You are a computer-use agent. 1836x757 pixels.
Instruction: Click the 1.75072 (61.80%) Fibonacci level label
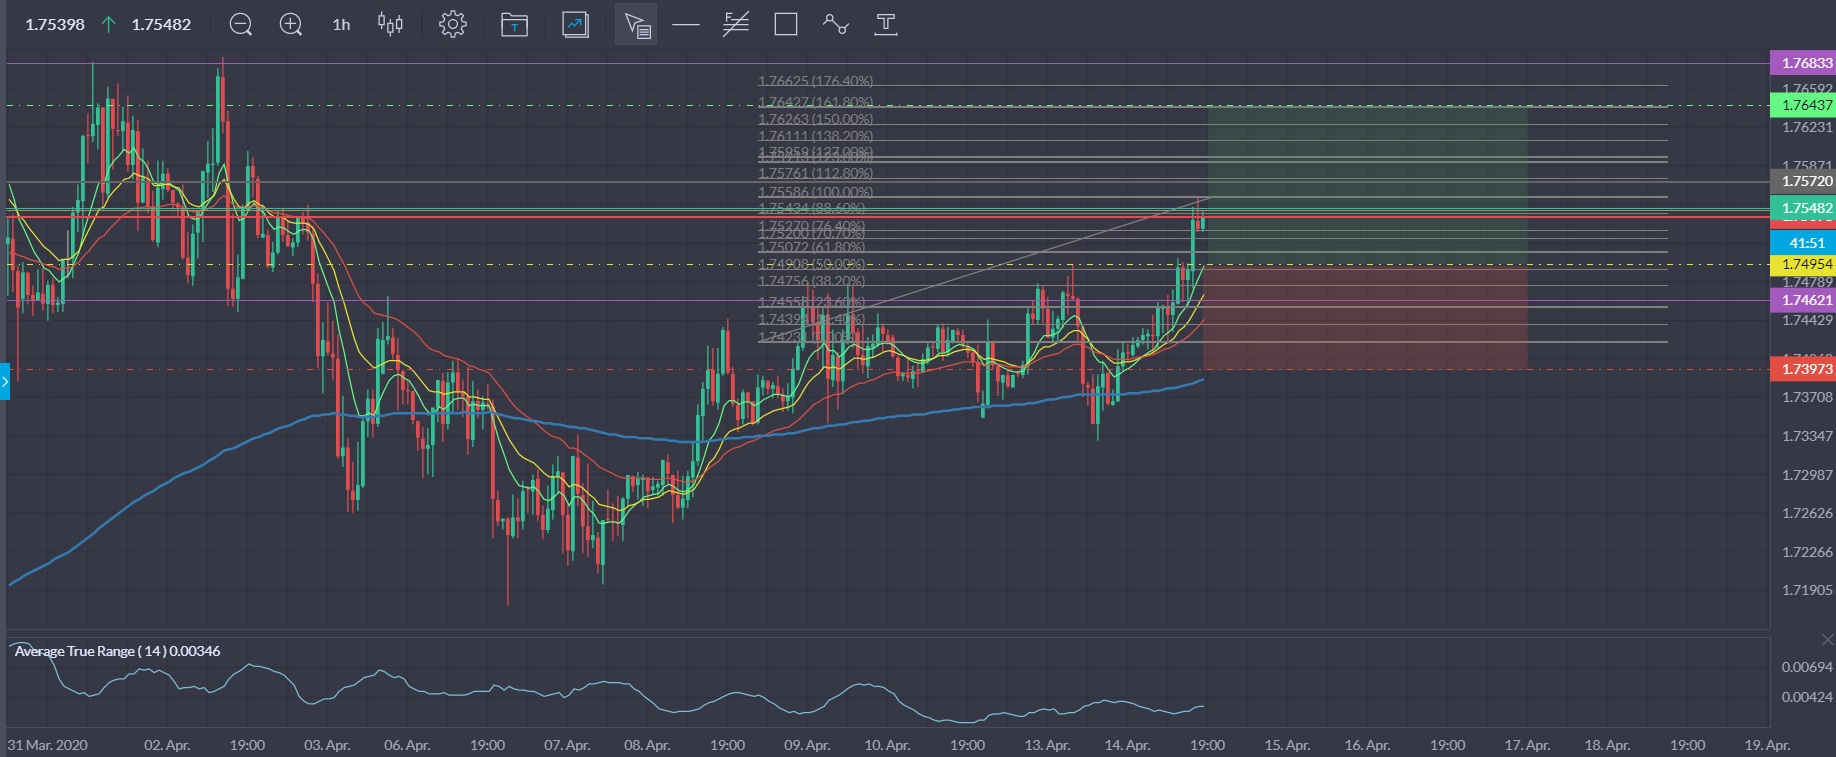[x=811, y=247]
